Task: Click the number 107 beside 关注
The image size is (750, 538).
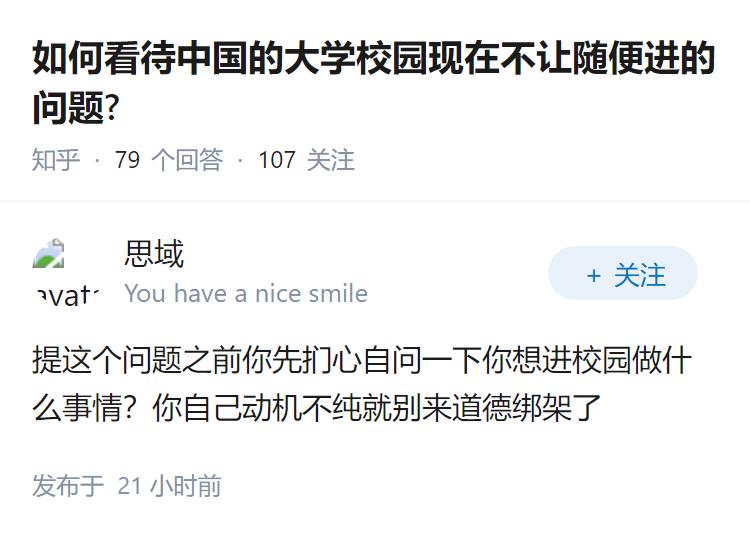Action: click(277, 160)
